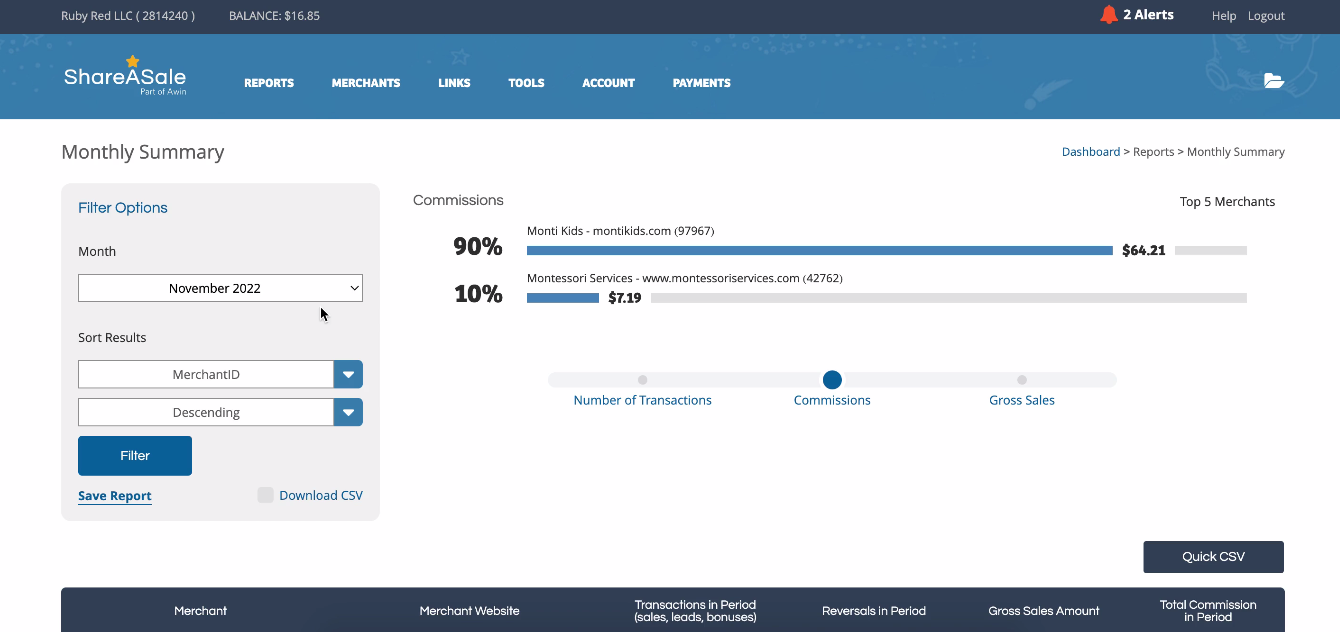Viewport: 1340px width, 632px height.
Task: Open the Links menu
Action: [454, 83]
